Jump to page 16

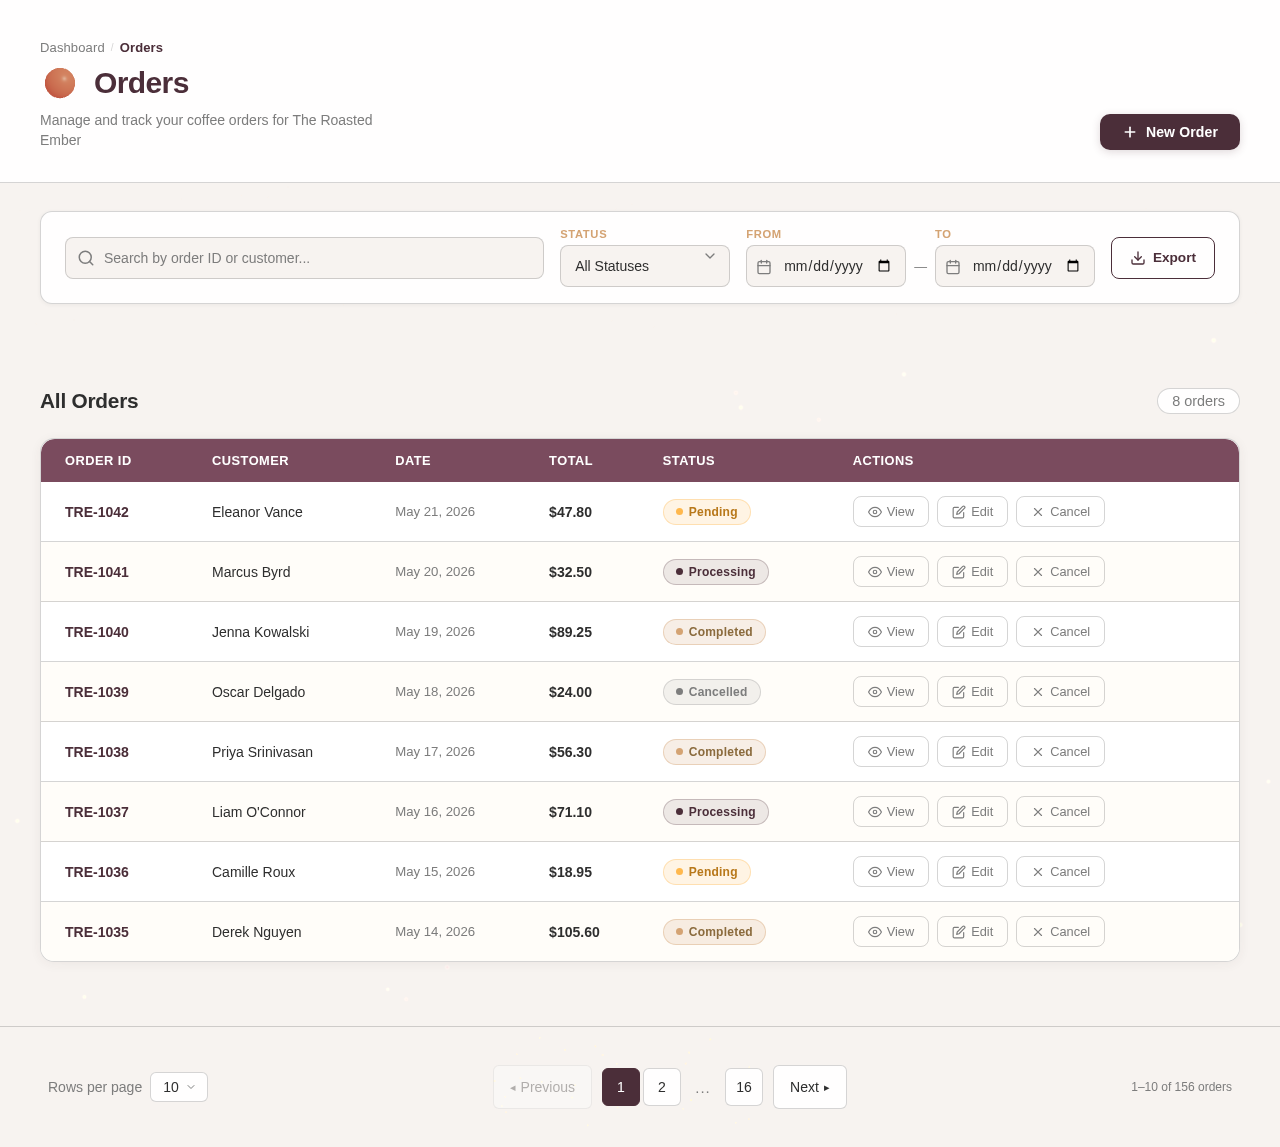[x=744, y=1087]
